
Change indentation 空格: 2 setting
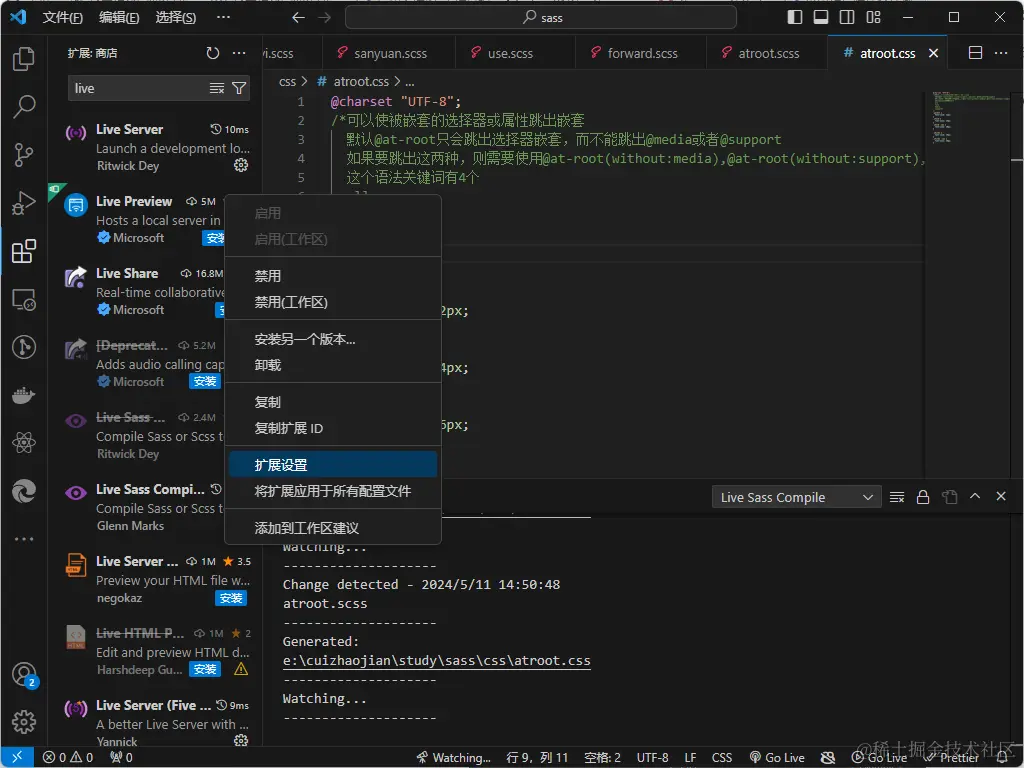pos(602,758)
